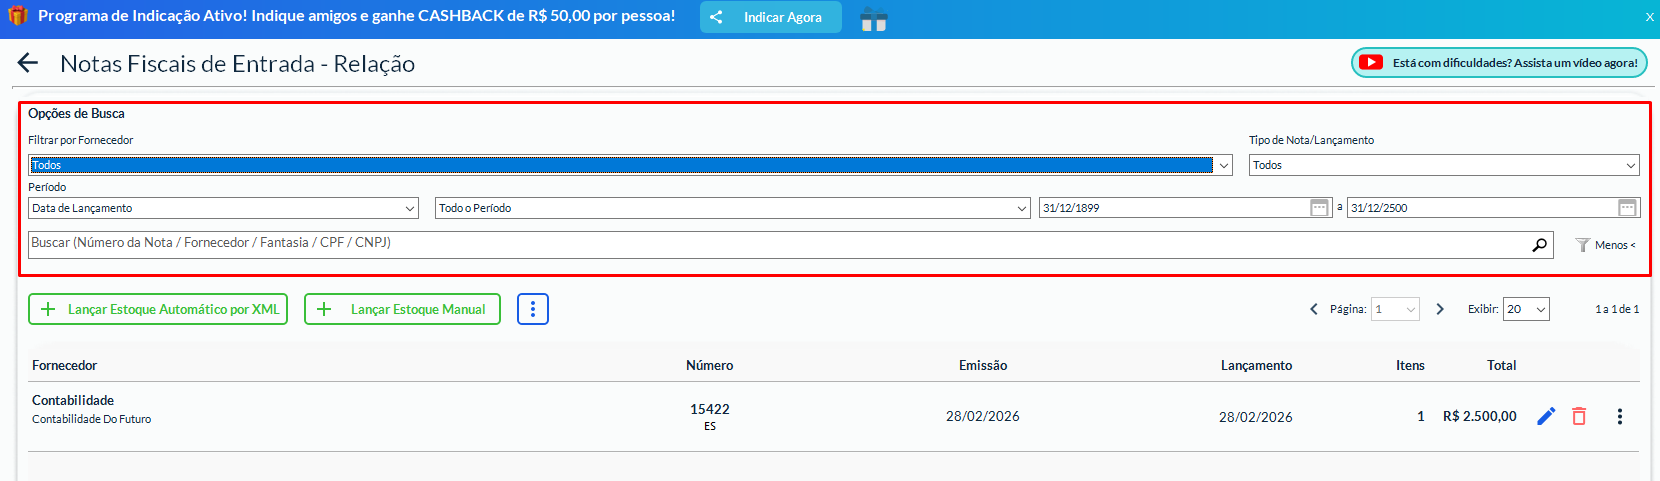Open the end date calendar picker

tap(1627, 208)
